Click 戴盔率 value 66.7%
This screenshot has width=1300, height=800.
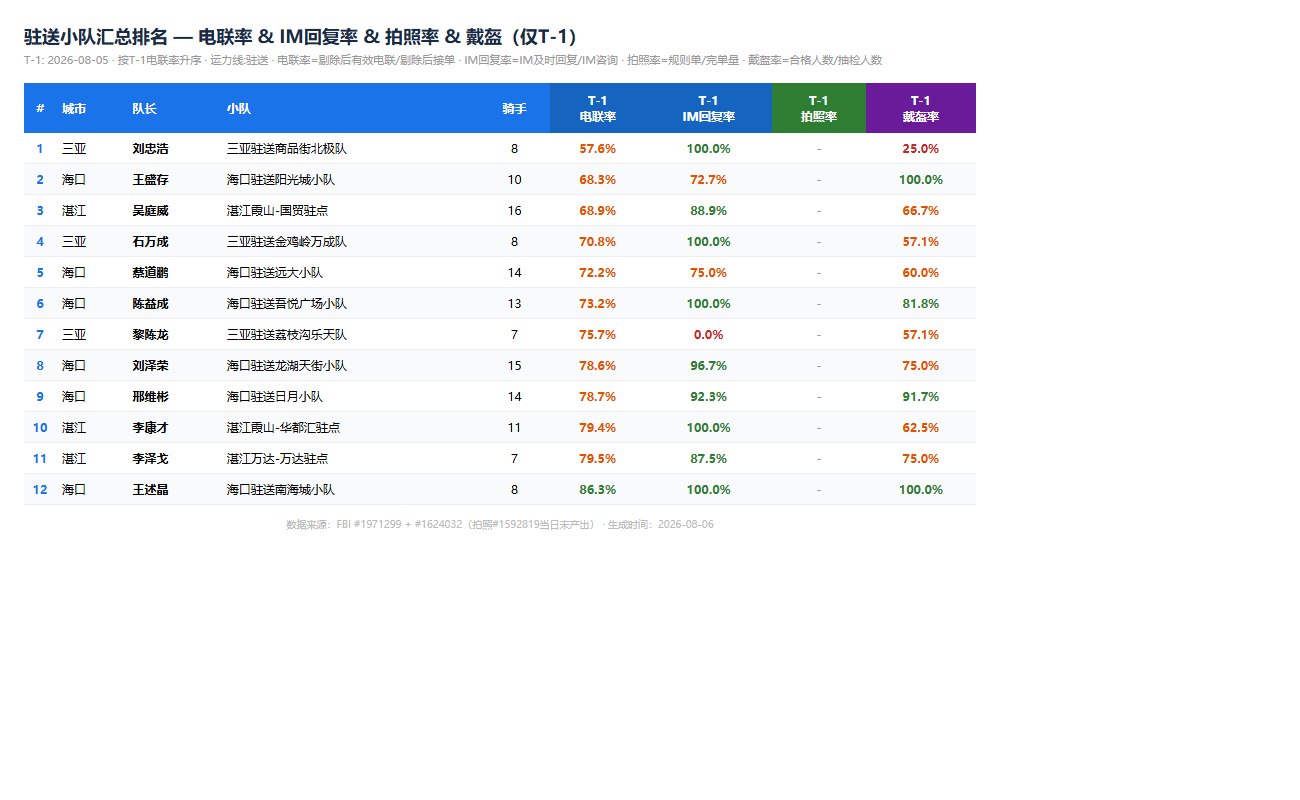coord(921,211)
